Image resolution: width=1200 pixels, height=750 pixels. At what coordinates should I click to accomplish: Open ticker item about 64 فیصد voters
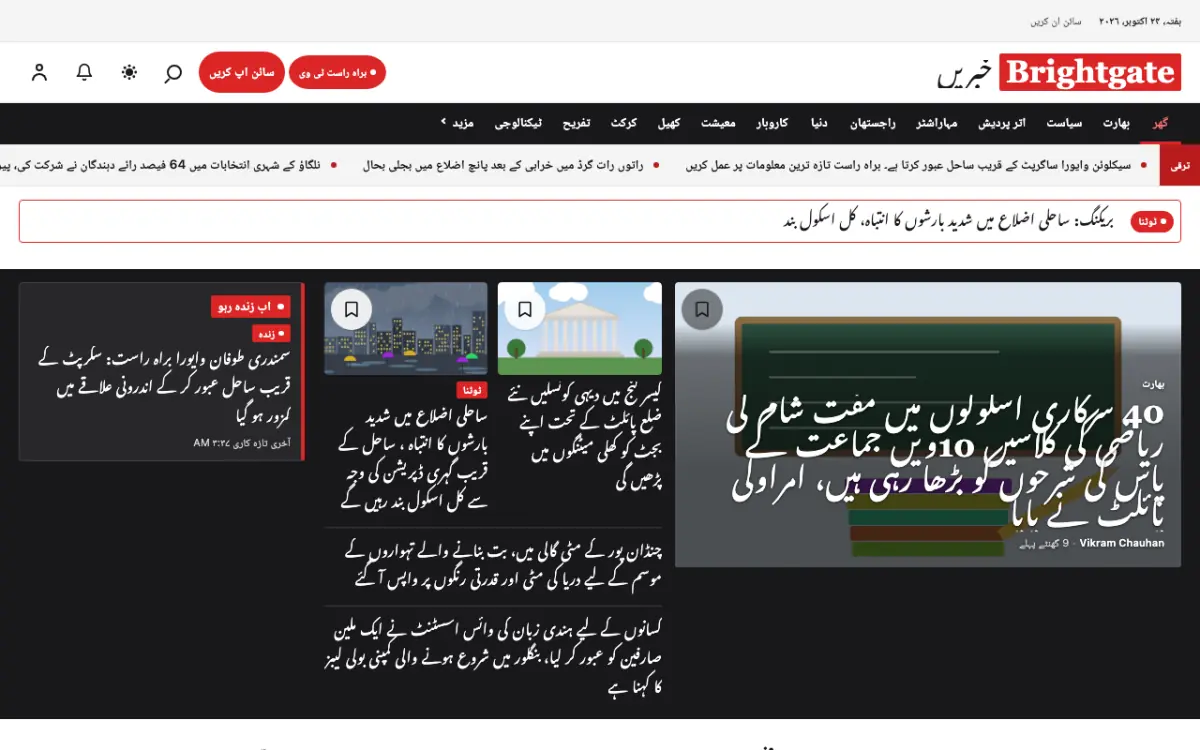click(x=160, y=165)
